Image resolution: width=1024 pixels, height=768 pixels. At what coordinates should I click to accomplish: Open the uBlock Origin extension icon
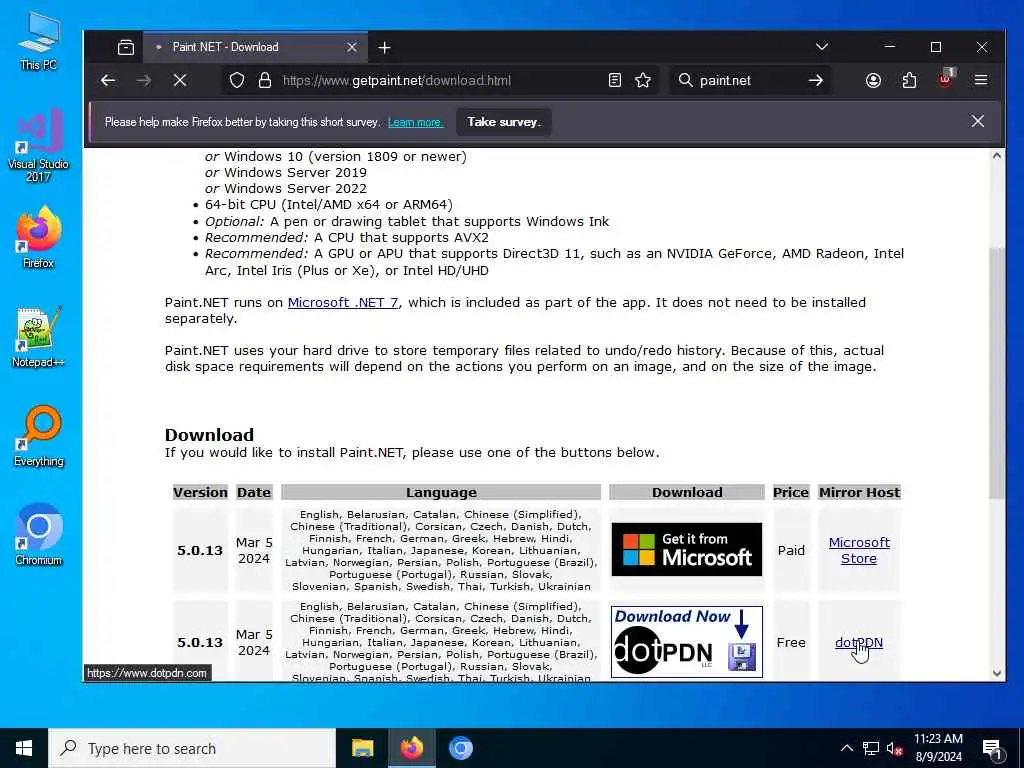945,80
